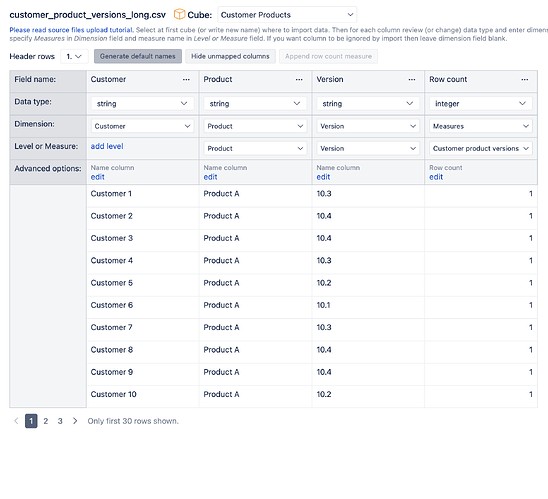Open the Measures dimension dropdown

click(x=481, y=126)
